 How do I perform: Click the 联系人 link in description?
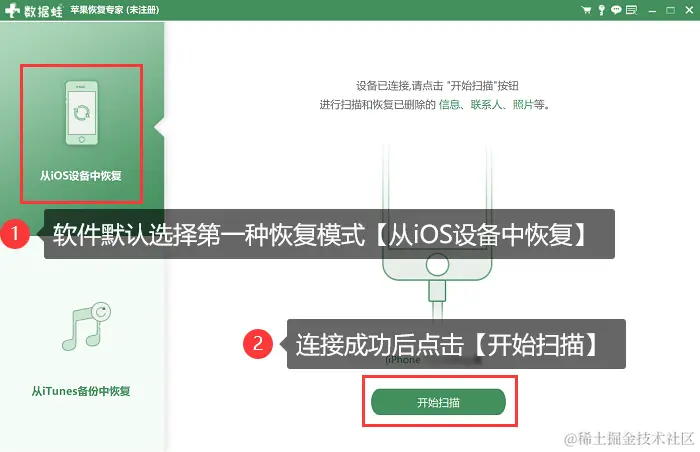click(486, 105)
